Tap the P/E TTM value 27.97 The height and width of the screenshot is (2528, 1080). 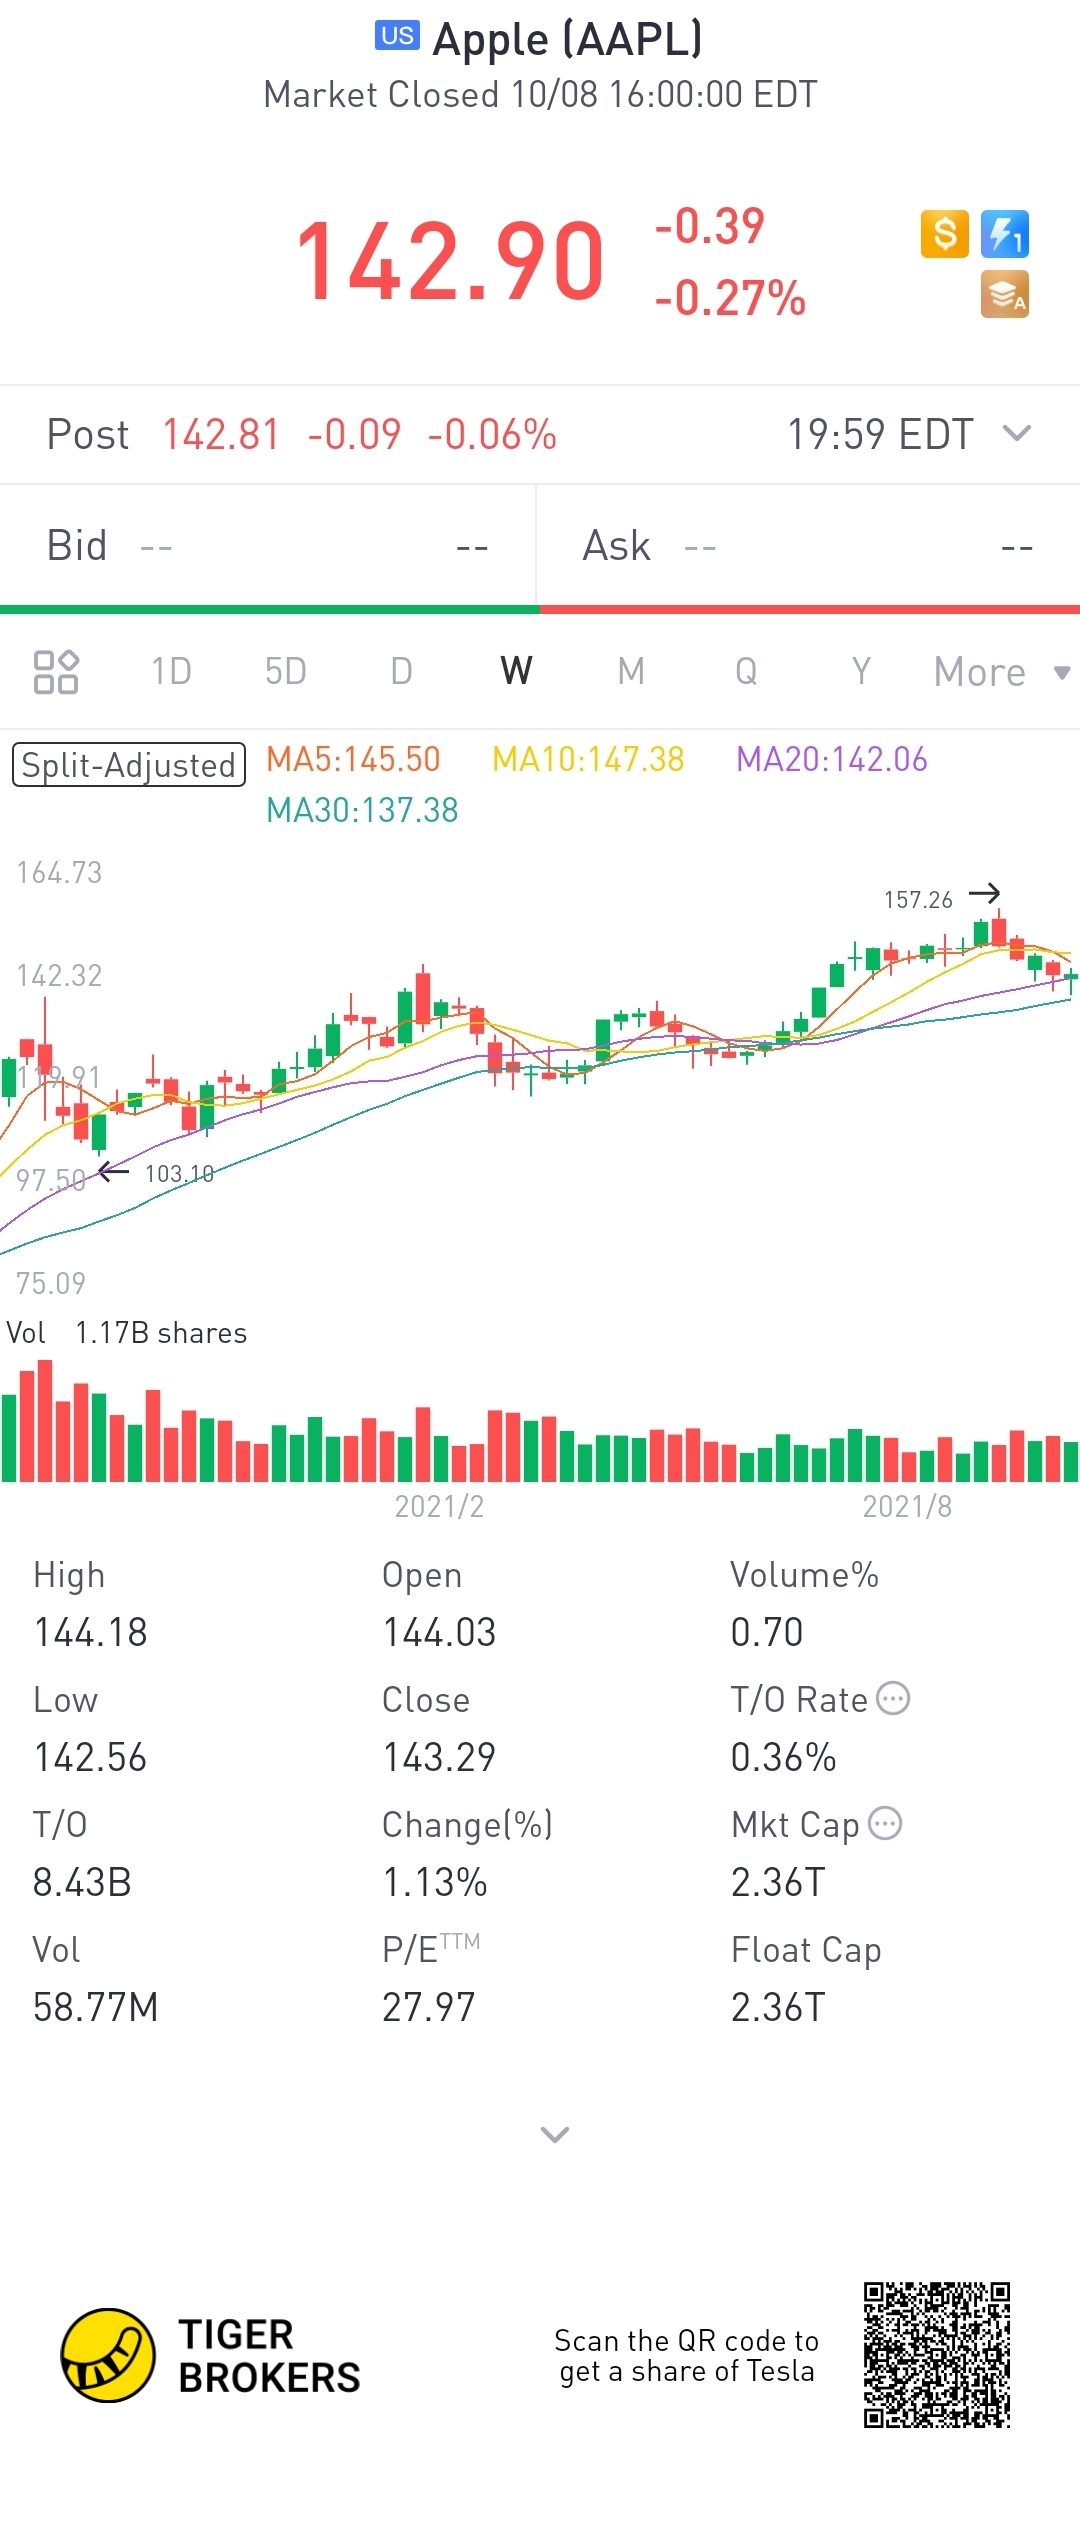coord(429,2008)
